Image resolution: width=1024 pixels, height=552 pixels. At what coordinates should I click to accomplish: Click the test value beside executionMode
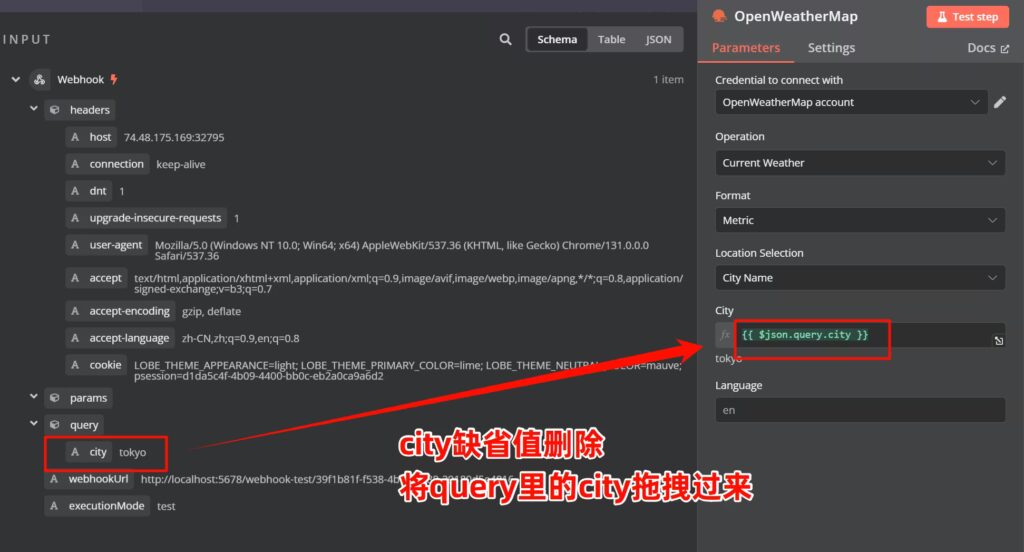(x=166, y=506)
